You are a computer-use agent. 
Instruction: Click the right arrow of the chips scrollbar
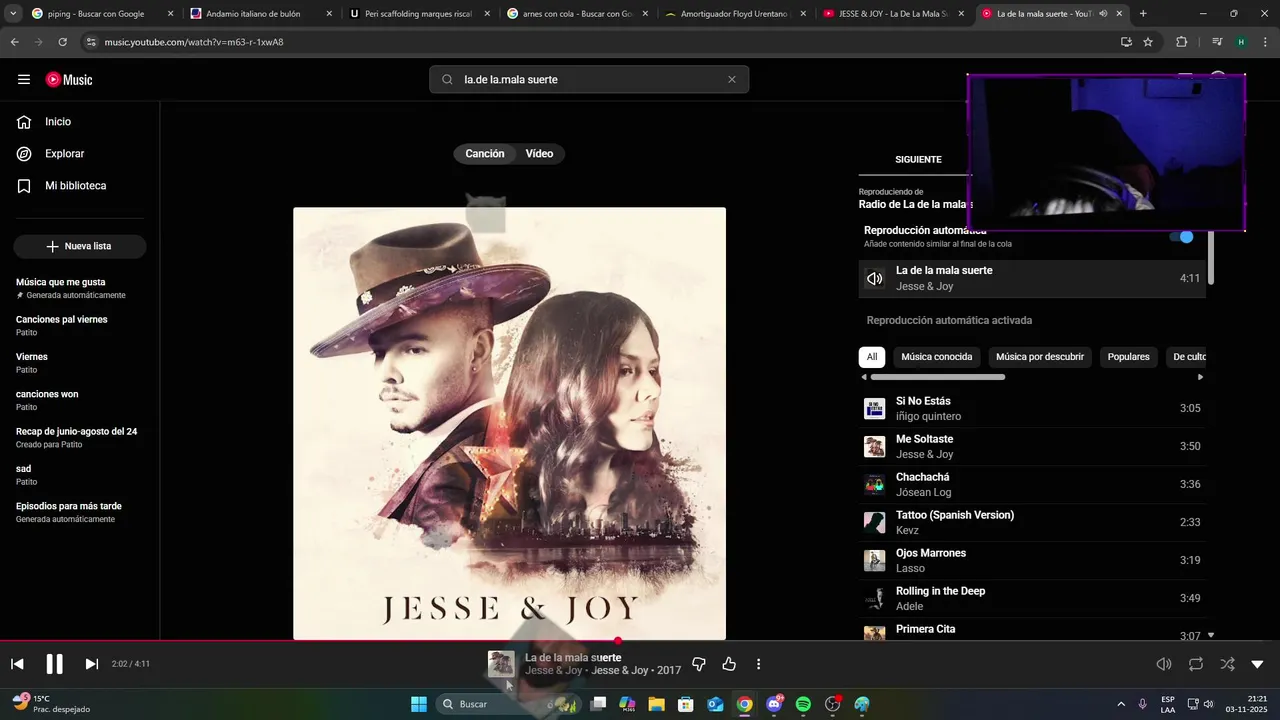click(1200, 377)
